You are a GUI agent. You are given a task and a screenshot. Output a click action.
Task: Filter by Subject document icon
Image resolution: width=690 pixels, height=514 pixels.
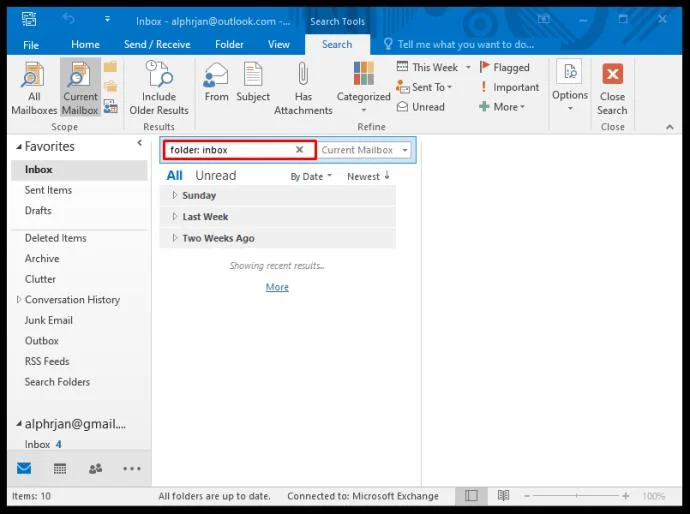click(253, 76)
